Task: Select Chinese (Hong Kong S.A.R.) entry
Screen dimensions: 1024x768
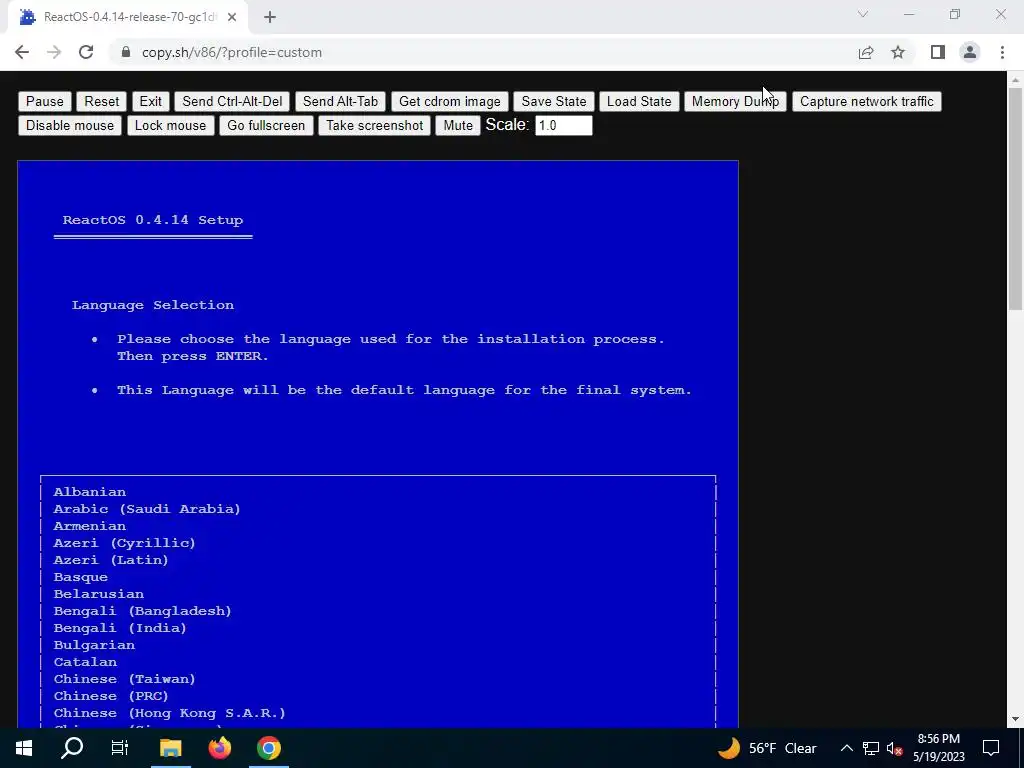Action: pyautogui.click(x=169, y=713)
